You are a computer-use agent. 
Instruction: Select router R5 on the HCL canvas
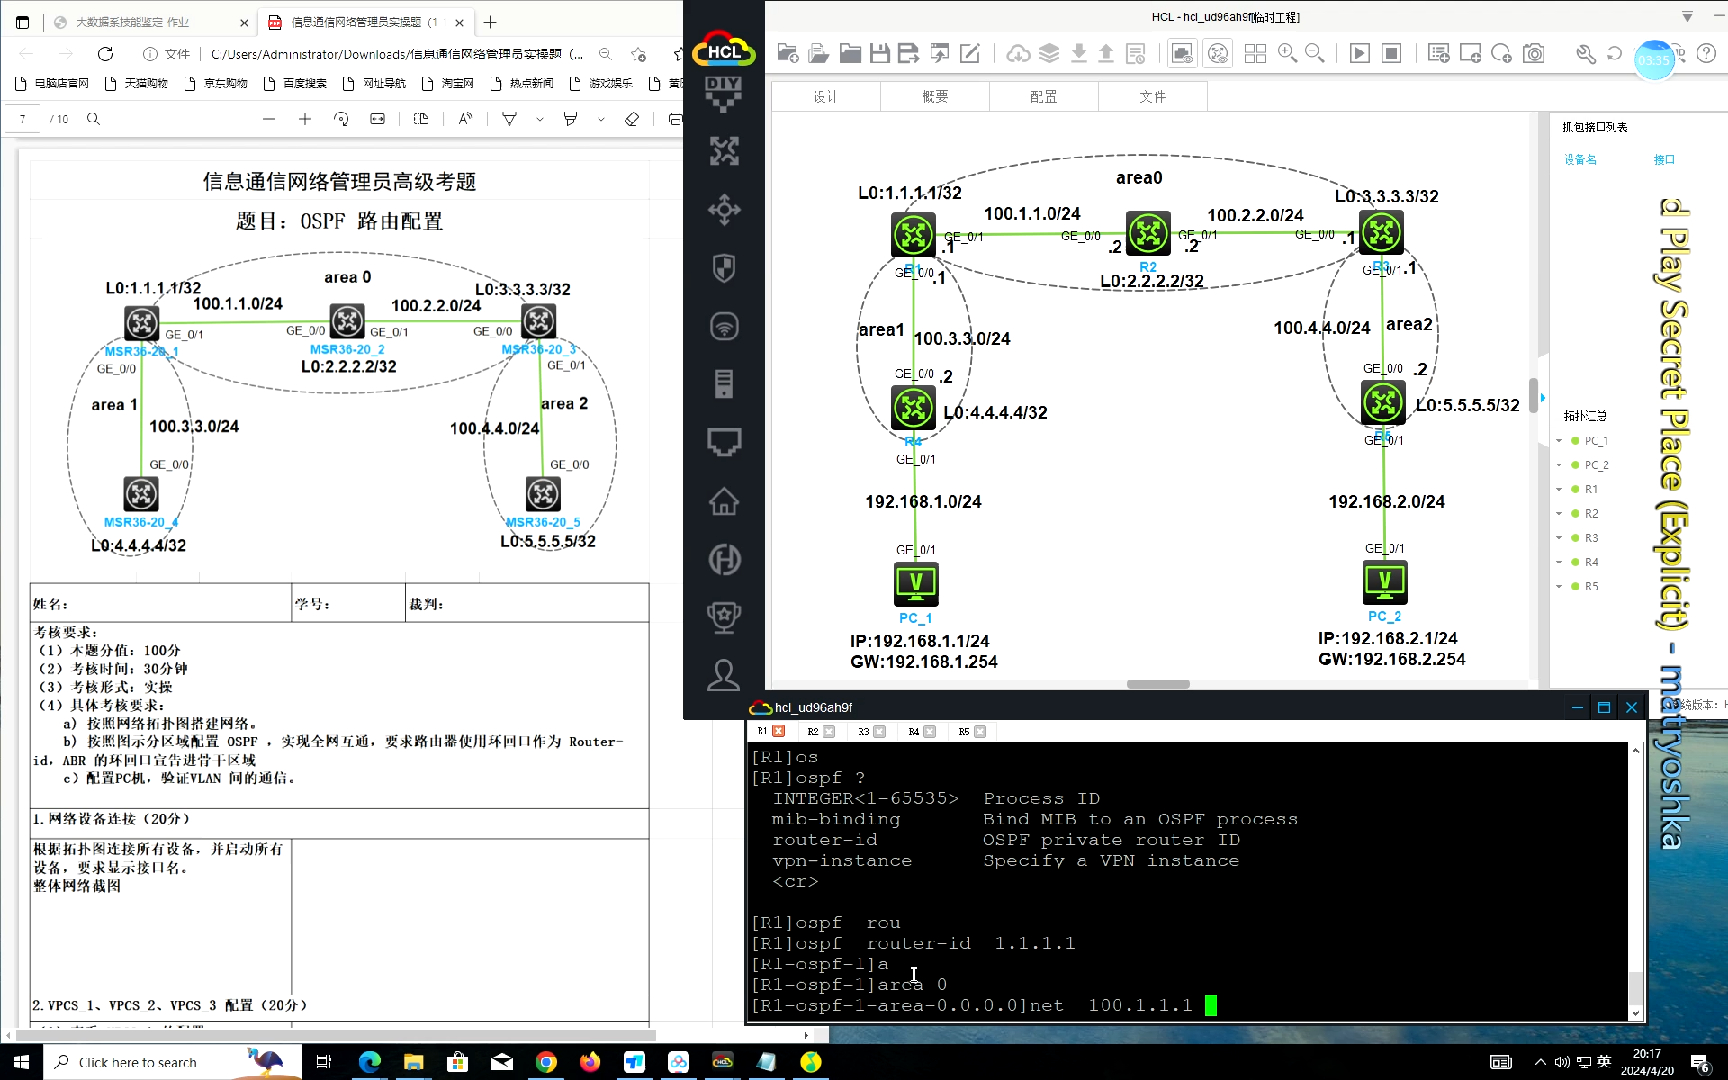pyautogui.click(x=1383, y=403)
